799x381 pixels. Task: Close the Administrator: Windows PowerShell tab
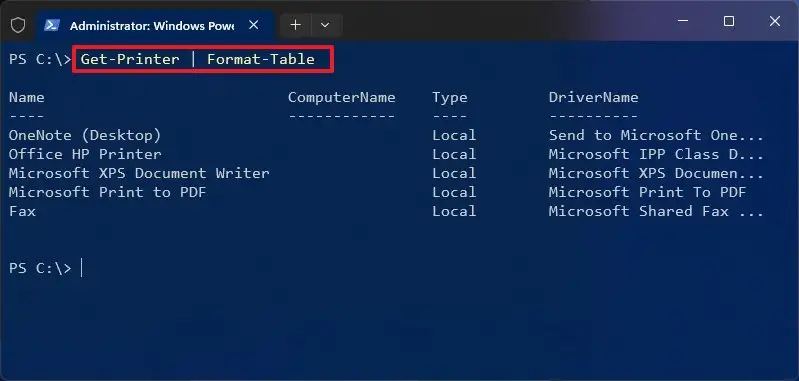pyautogui.click(x=254, y=25)
